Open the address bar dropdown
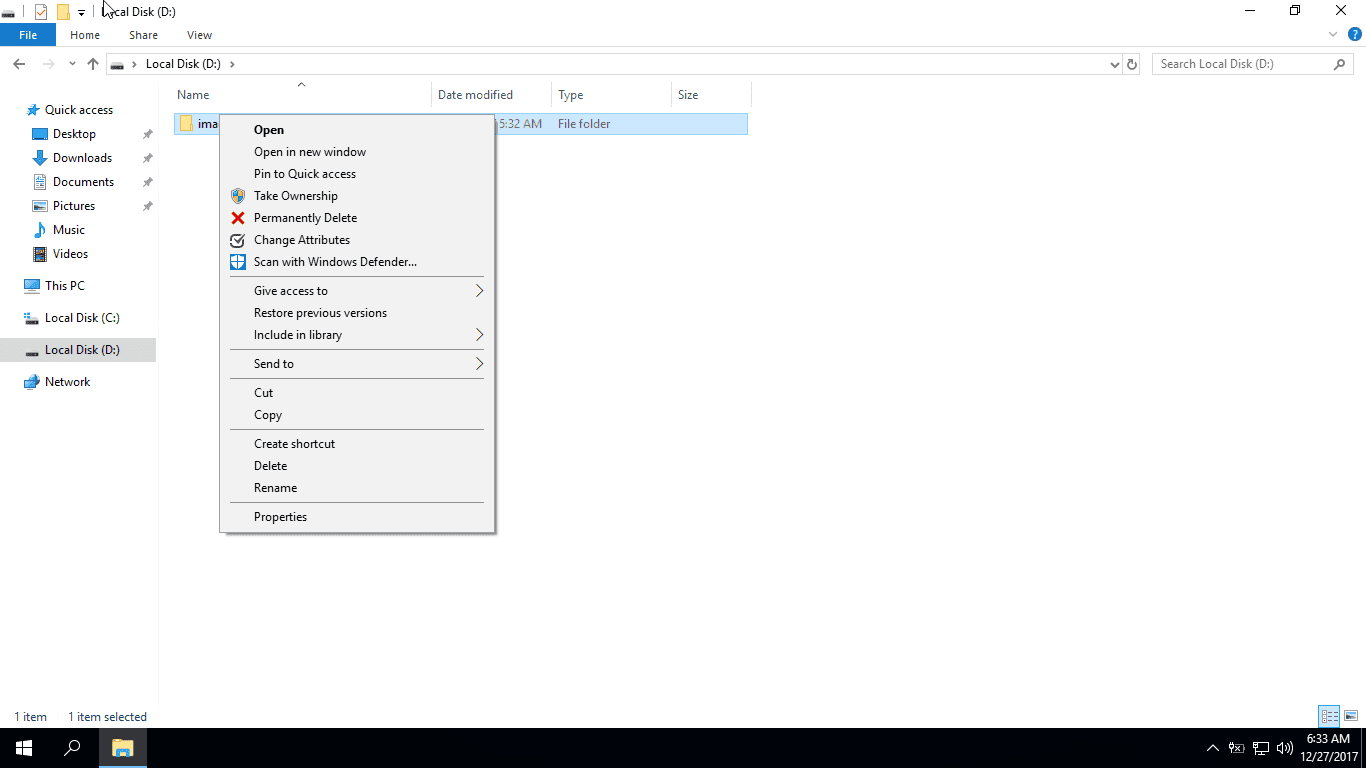The image size is (1366, 768). (1114, 63)
